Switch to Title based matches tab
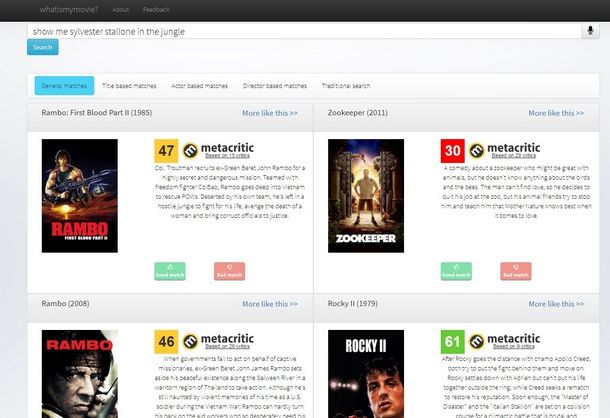 129,86
